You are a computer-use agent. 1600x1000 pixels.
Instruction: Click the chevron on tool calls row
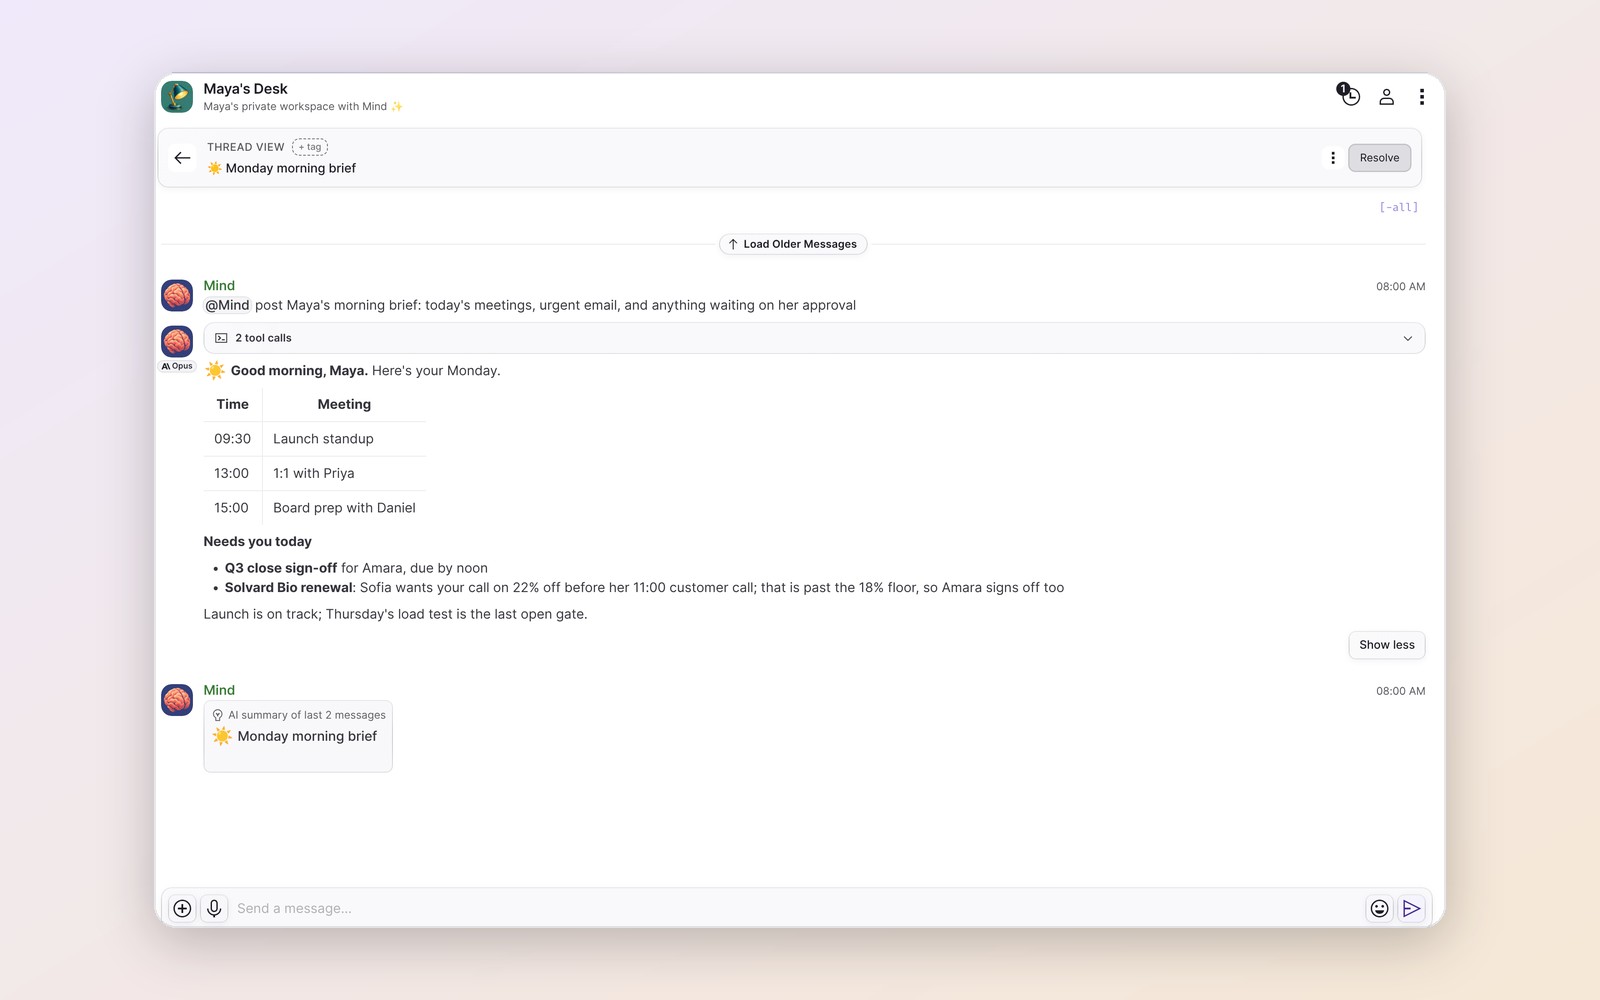(1407, 338)
